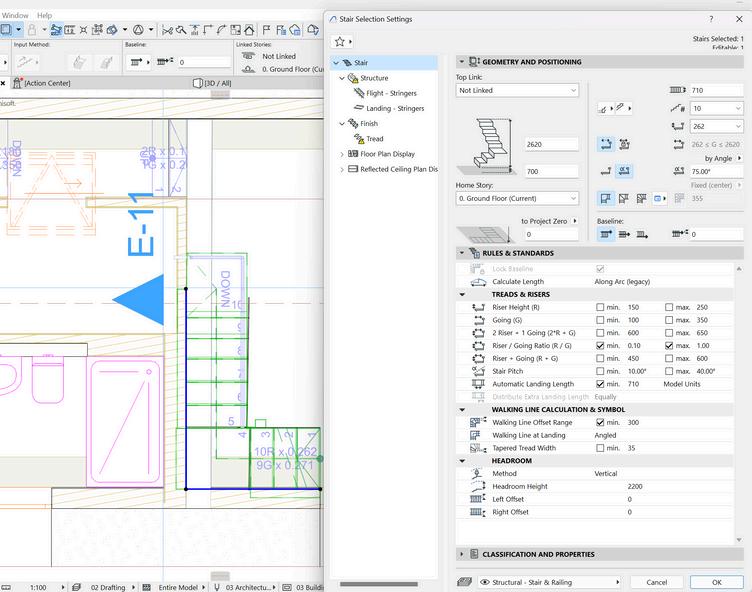Select Flight - Stringers in the tree
Viewport: 752px width, 592px height.
pyautogui.click(x=390, y=93)
